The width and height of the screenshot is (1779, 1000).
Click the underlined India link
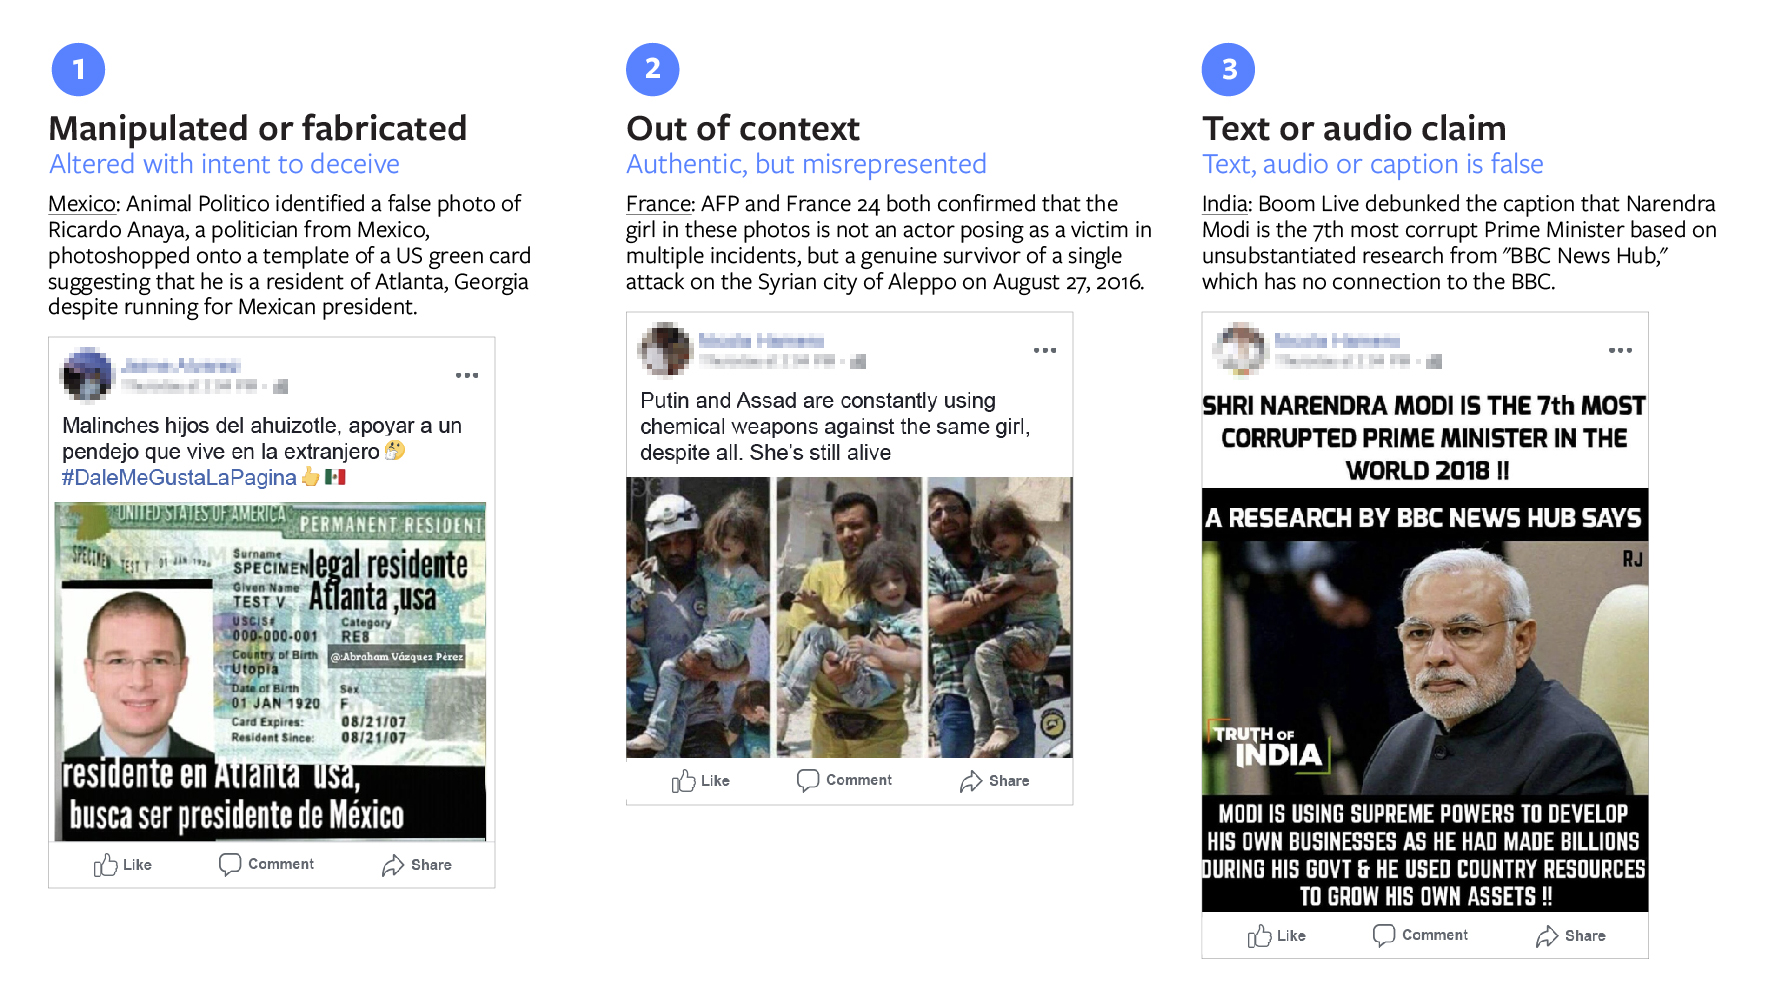pyautogui.click(x=1225, y=204)
